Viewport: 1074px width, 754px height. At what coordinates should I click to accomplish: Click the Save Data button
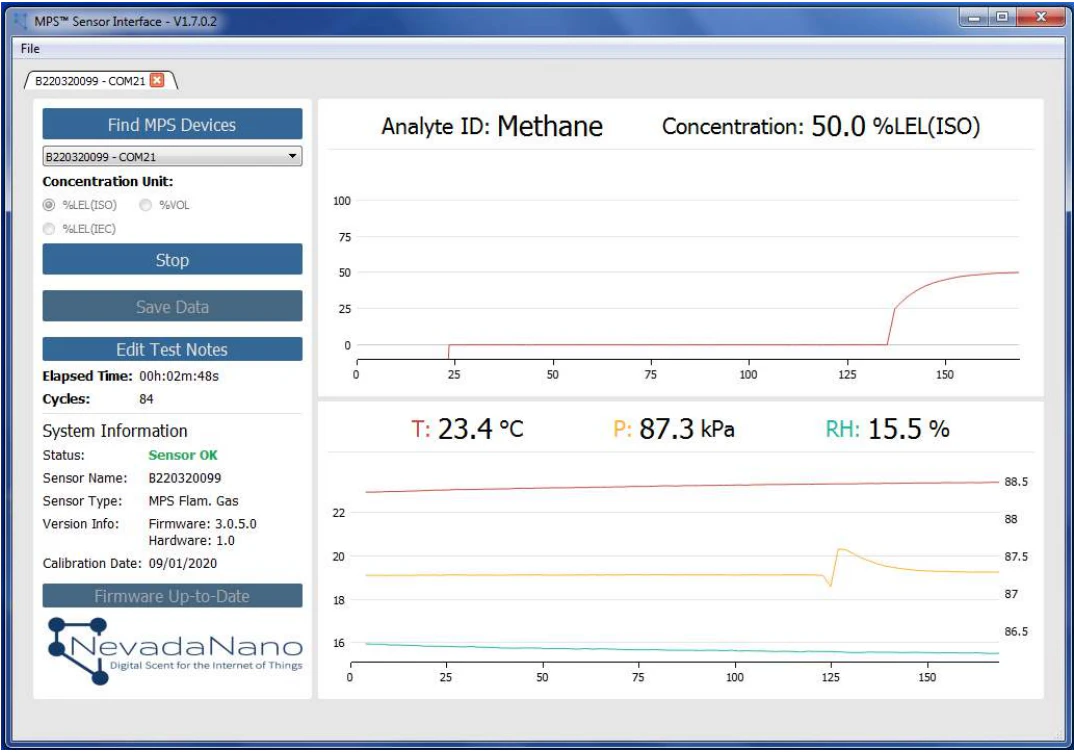coord(172,306)
